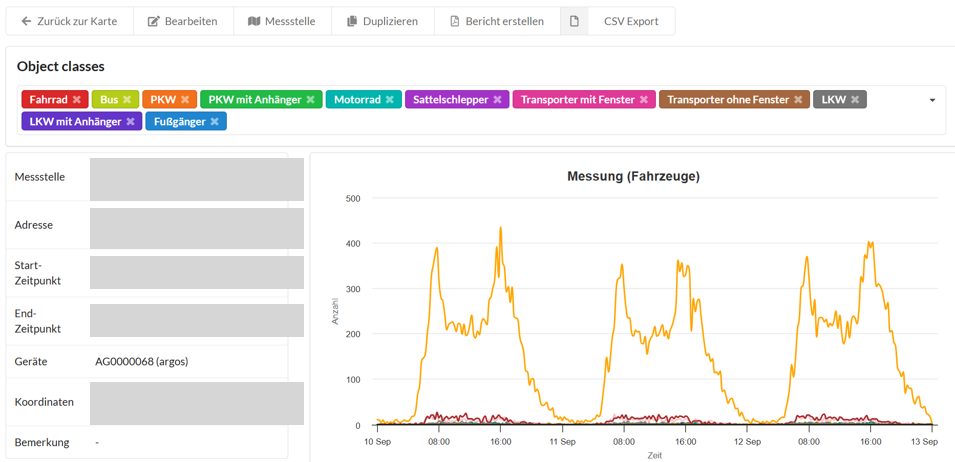The image size is (955, 462).
Task: Generate a report with Bericht erstellen
Action: 497,21
